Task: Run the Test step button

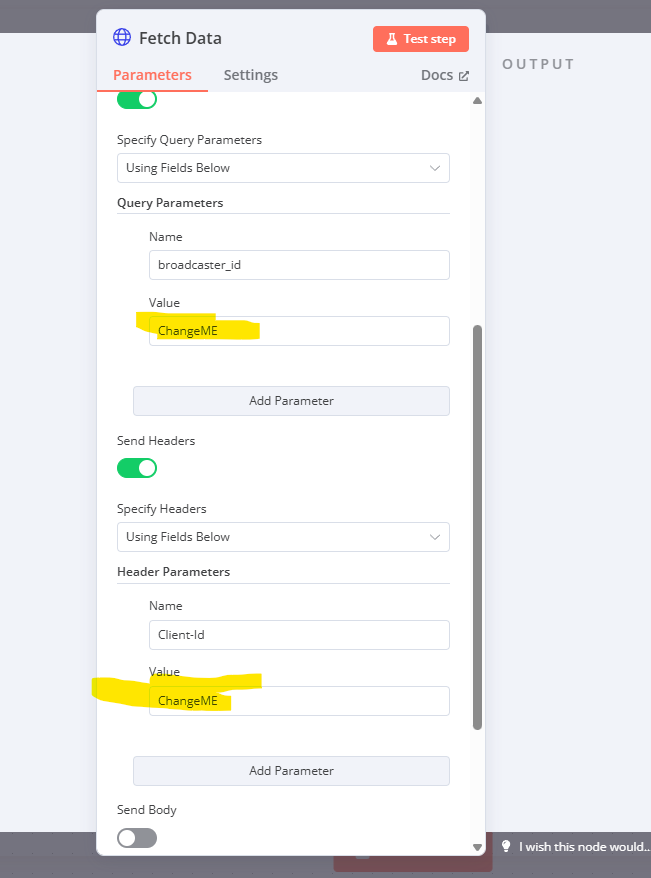Action: pyautogui.click(x=421, y=39)
